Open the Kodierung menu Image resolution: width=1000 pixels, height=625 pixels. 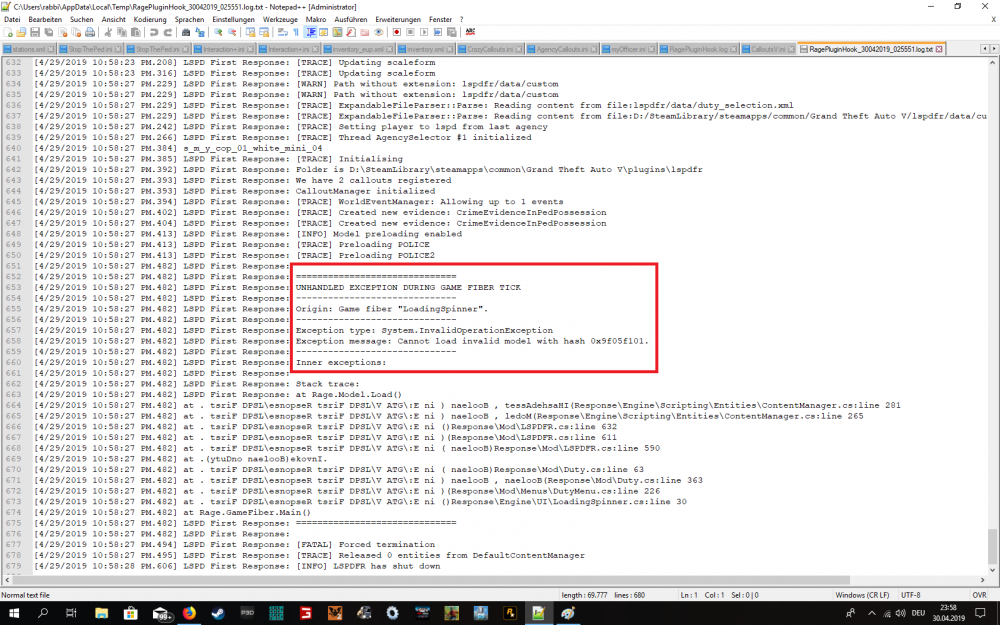coord(150,20)
